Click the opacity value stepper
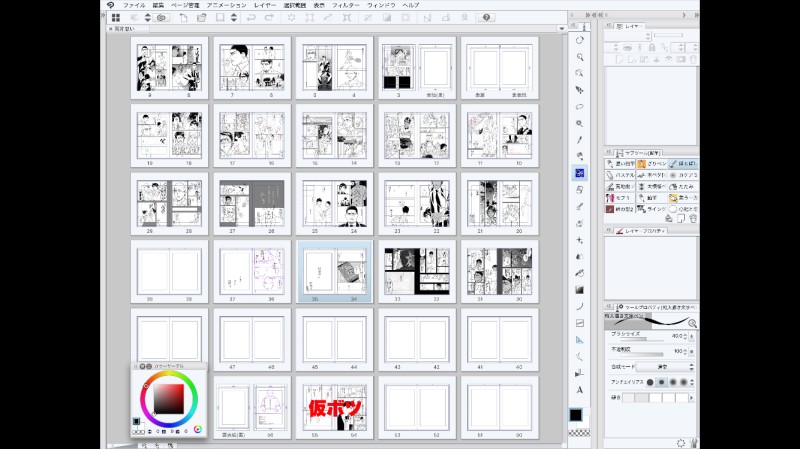 685,351
